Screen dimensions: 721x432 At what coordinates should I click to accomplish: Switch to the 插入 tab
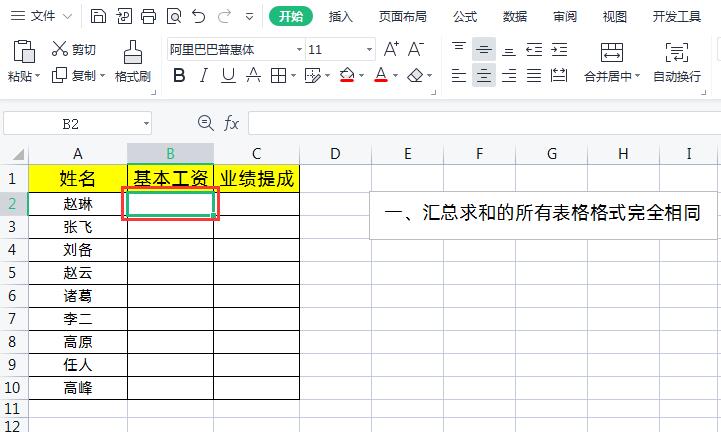(341, 17)
